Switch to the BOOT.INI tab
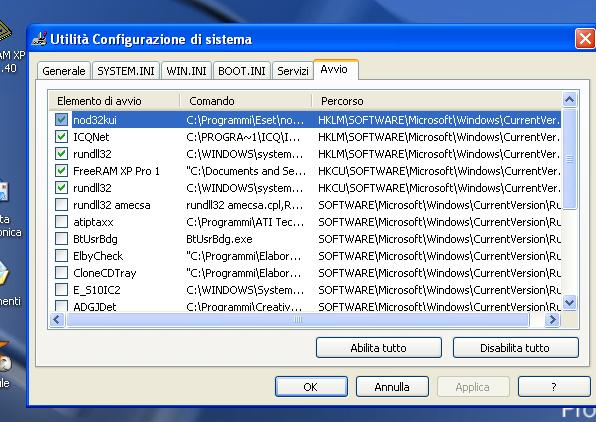Viewport: 596px width, 422px height. [x=242, y=71]
